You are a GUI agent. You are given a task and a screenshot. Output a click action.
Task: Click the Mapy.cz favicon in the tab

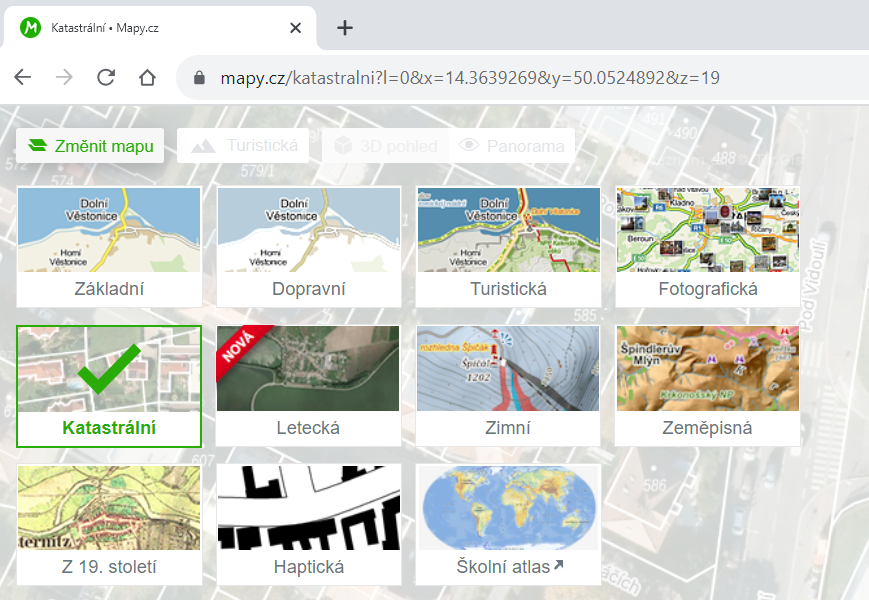[x=30, y=27]
